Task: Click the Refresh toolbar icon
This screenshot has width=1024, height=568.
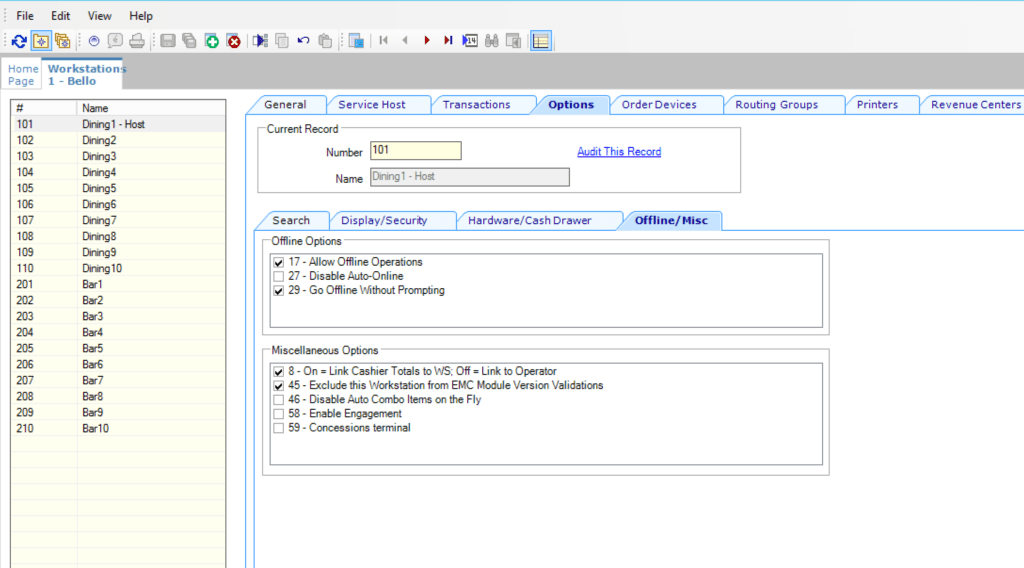Action: point(19,41)
